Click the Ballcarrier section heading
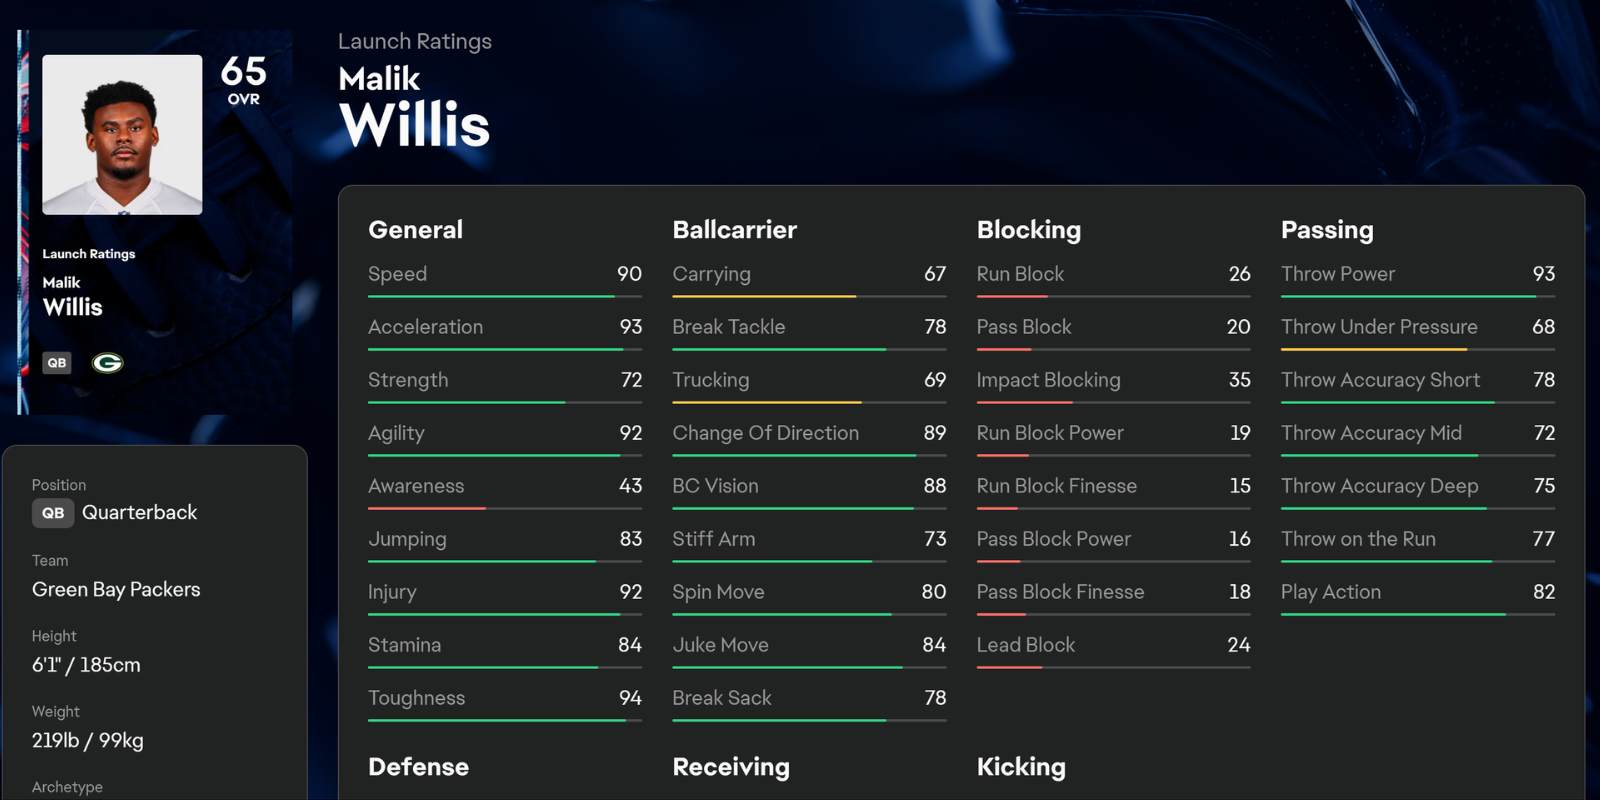1600x800 pixels. click(734, 230)
